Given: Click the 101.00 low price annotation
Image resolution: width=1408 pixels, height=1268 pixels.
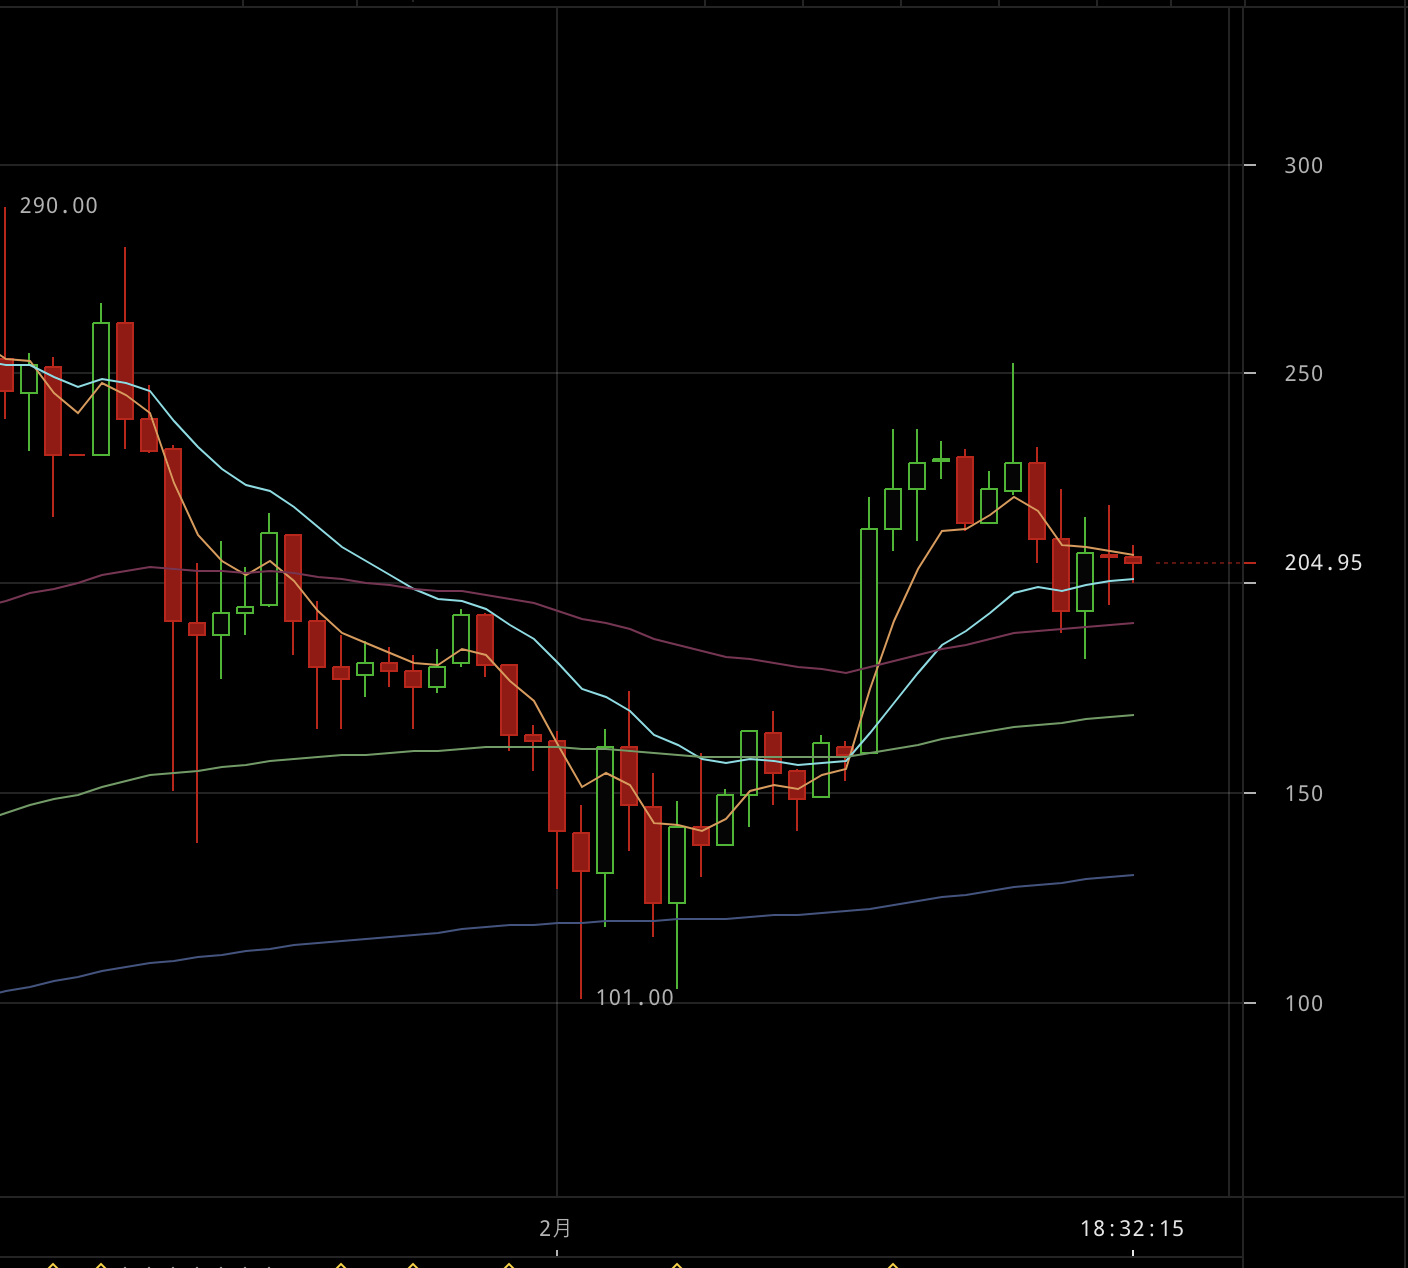Looking at the screenshot, I should point(635,998).
